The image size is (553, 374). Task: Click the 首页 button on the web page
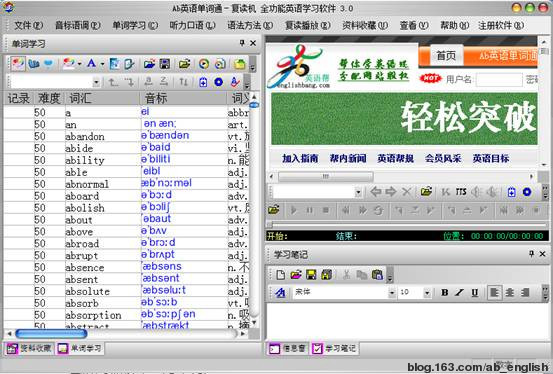click(446, 55)
